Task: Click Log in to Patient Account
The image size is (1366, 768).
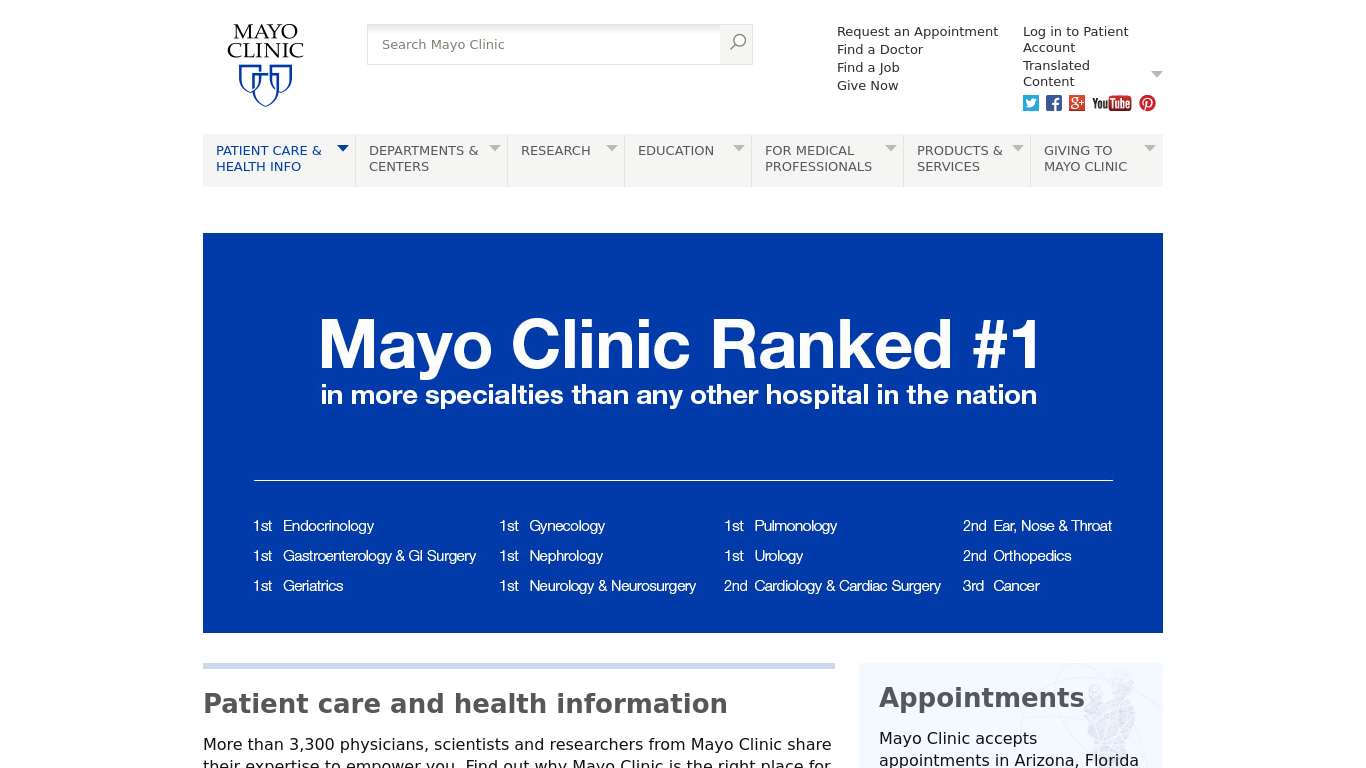Action: pyautogui.click(x=1075, y=40)
